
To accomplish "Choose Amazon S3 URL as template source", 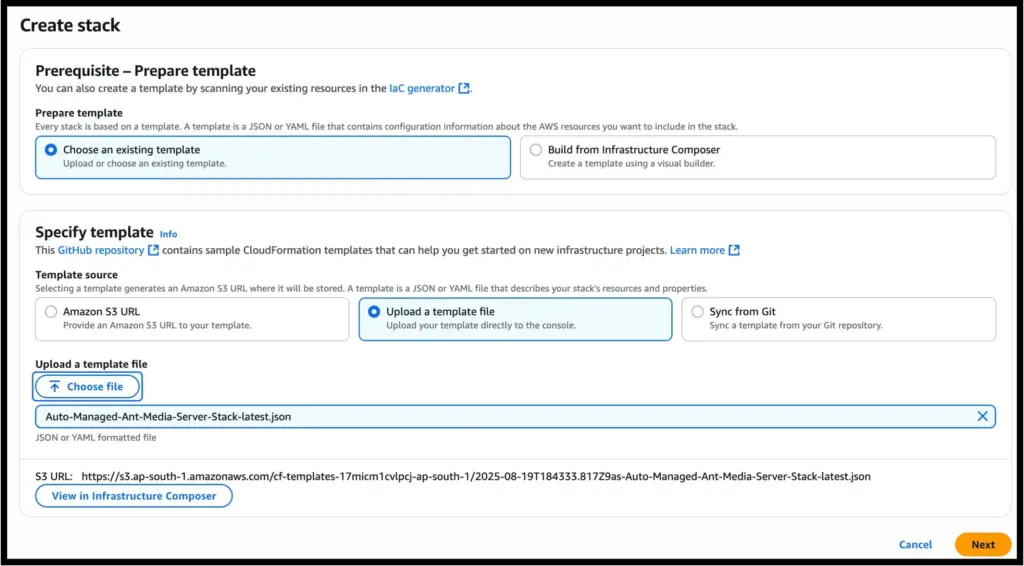I will [51, 312].
